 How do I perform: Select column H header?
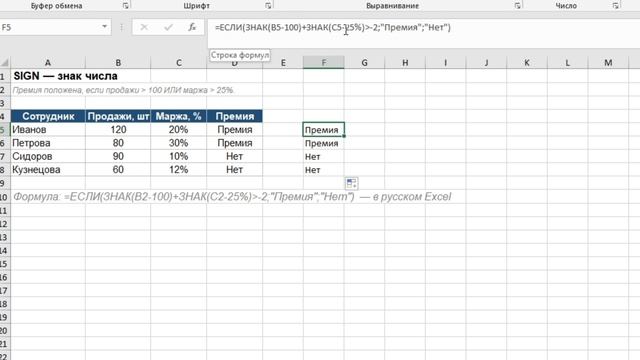point(405,62)
